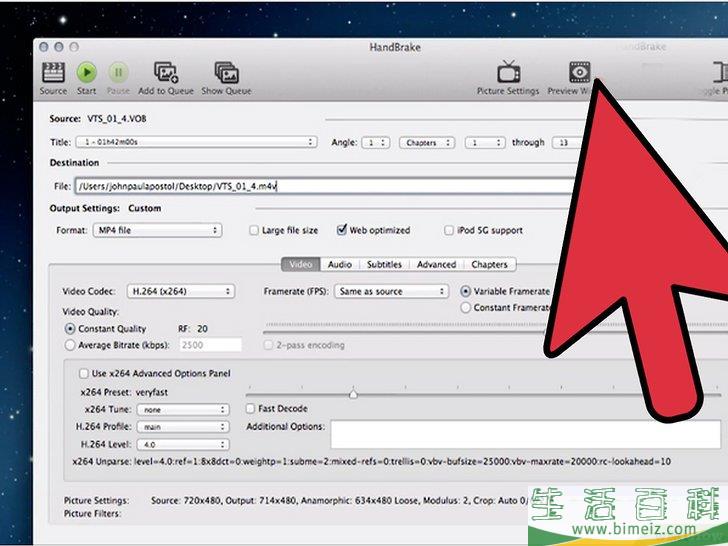Switch to the Subtitles tab

[x=384, y=264]
